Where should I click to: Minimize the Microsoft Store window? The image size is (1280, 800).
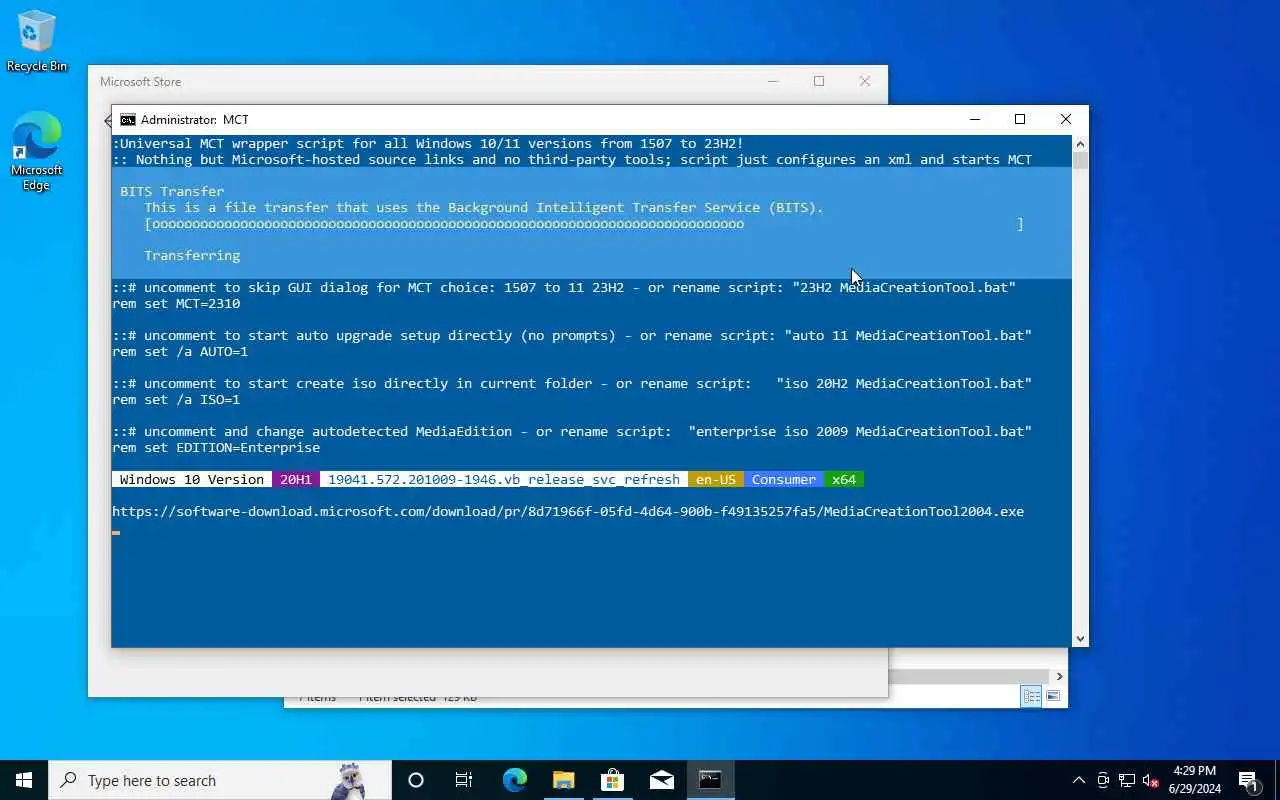773,81
